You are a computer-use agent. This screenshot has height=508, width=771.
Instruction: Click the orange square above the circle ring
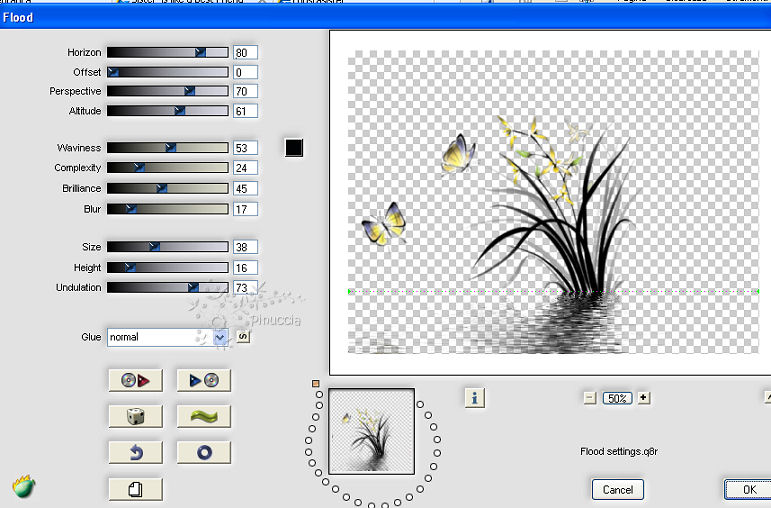point(316,383)
